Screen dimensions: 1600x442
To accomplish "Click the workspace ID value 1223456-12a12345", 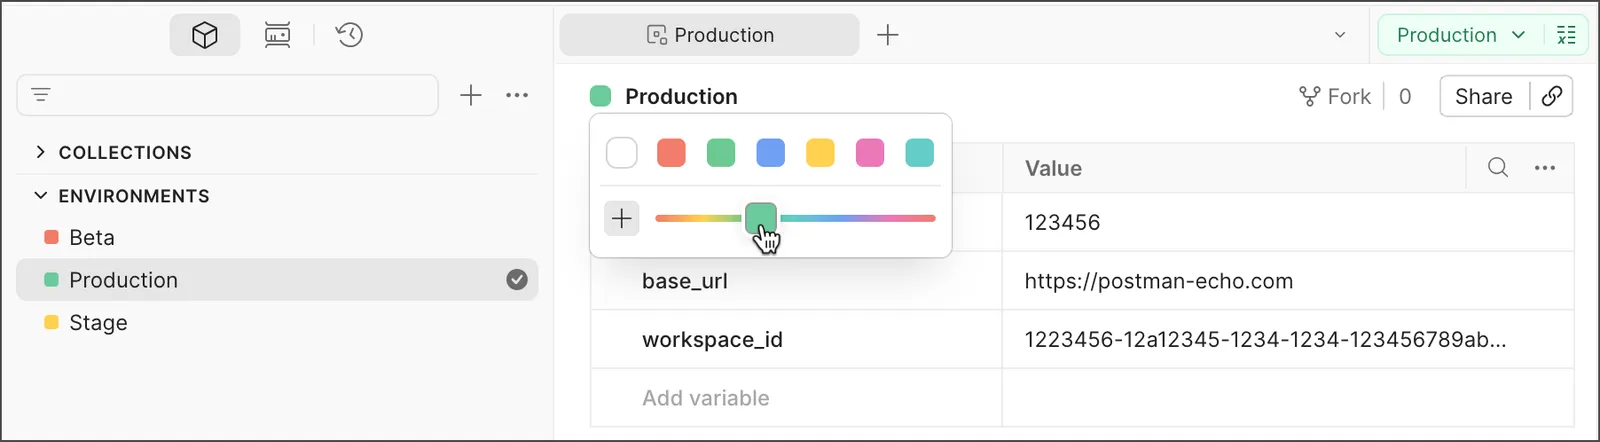I will coord(1265,340).
